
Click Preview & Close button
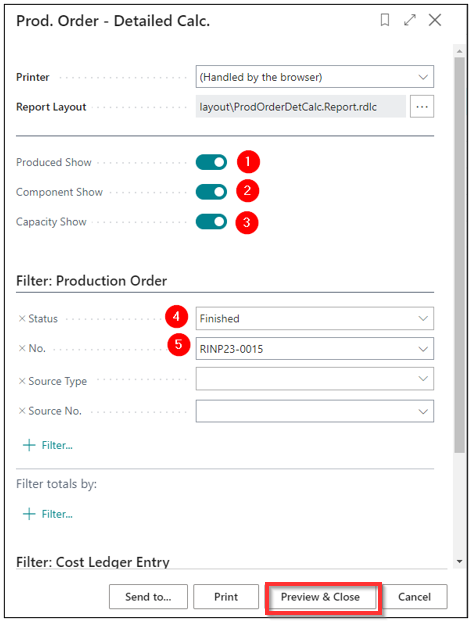(320, 597)
